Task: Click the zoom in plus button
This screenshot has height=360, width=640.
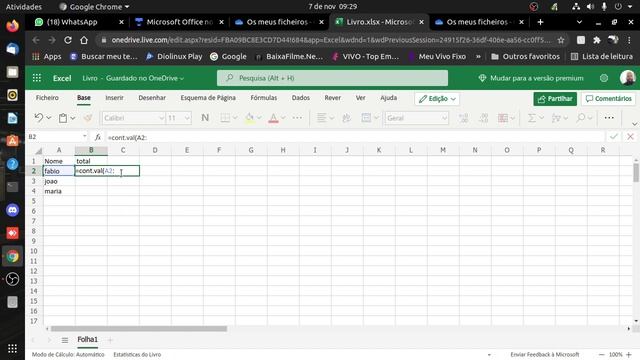Action: click(x=629, y=355)
